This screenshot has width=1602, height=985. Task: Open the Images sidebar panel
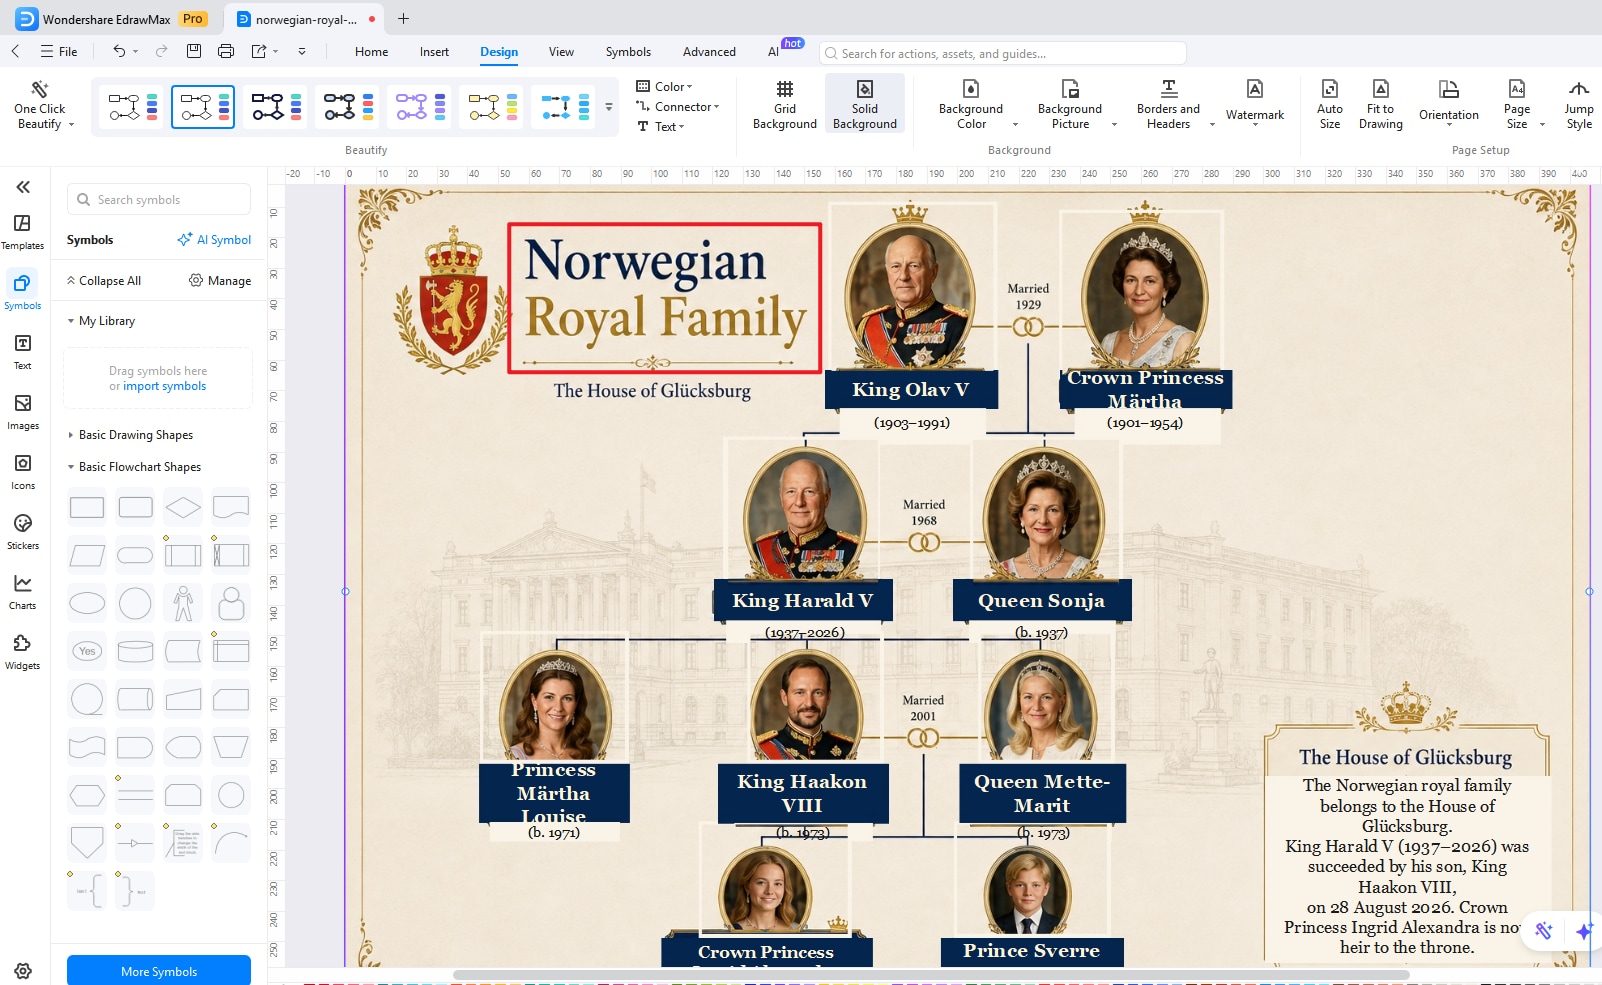(x=22, y=412)
